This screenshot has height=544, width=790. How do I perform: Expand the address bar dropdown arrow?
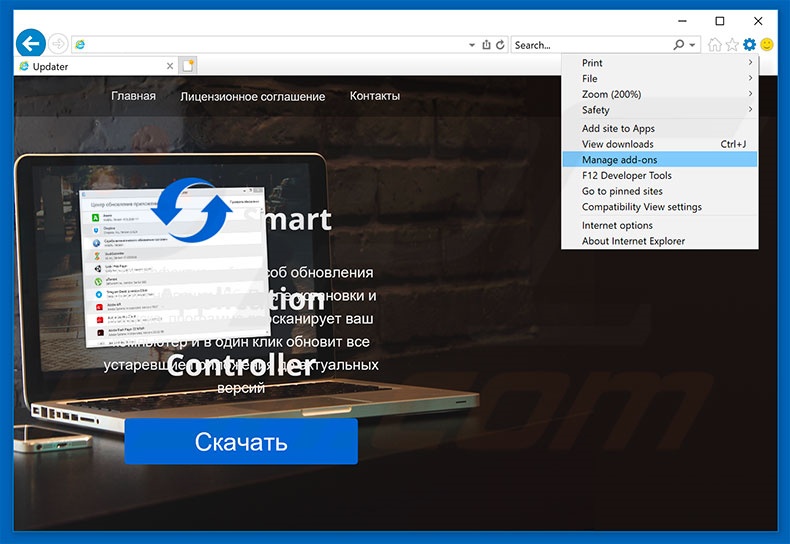pos(472,45)
